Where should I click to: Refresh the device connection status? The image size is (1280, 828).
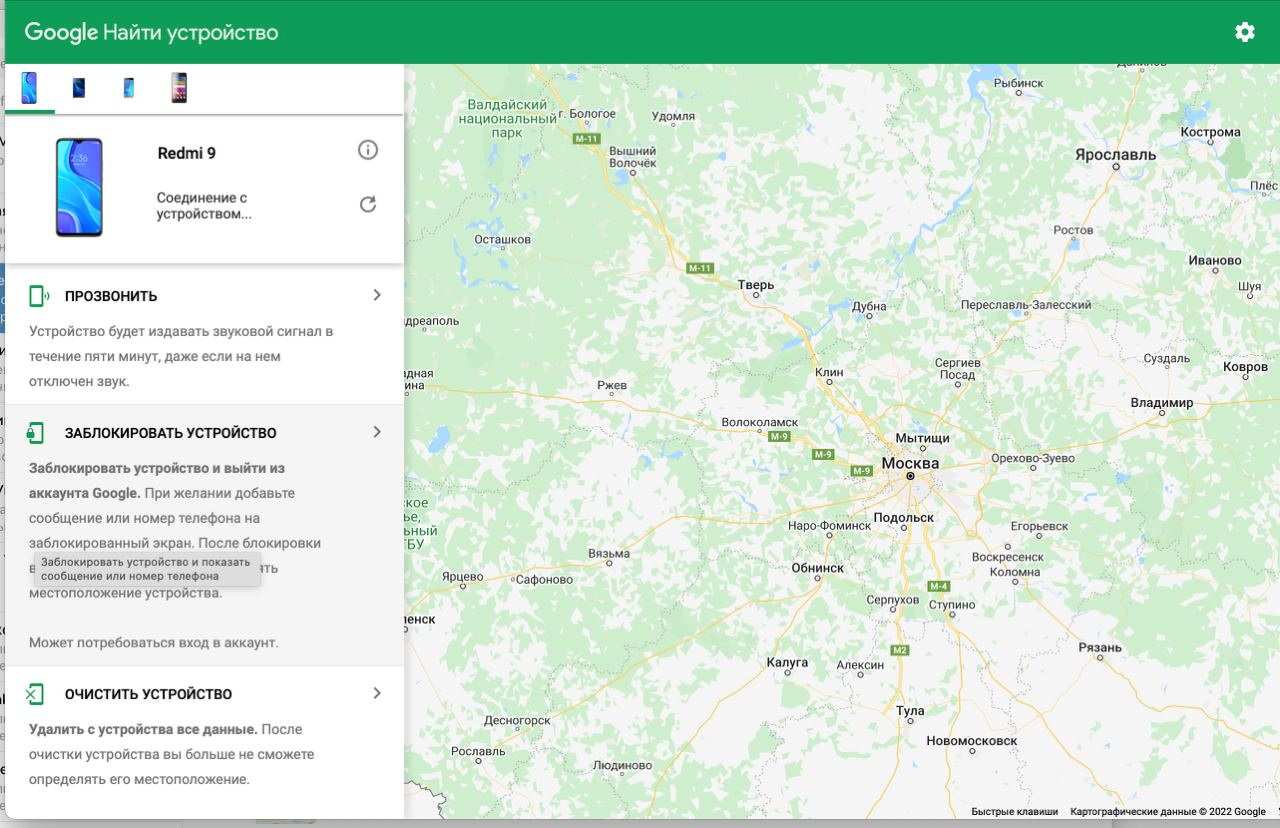(x=368, y=205)
